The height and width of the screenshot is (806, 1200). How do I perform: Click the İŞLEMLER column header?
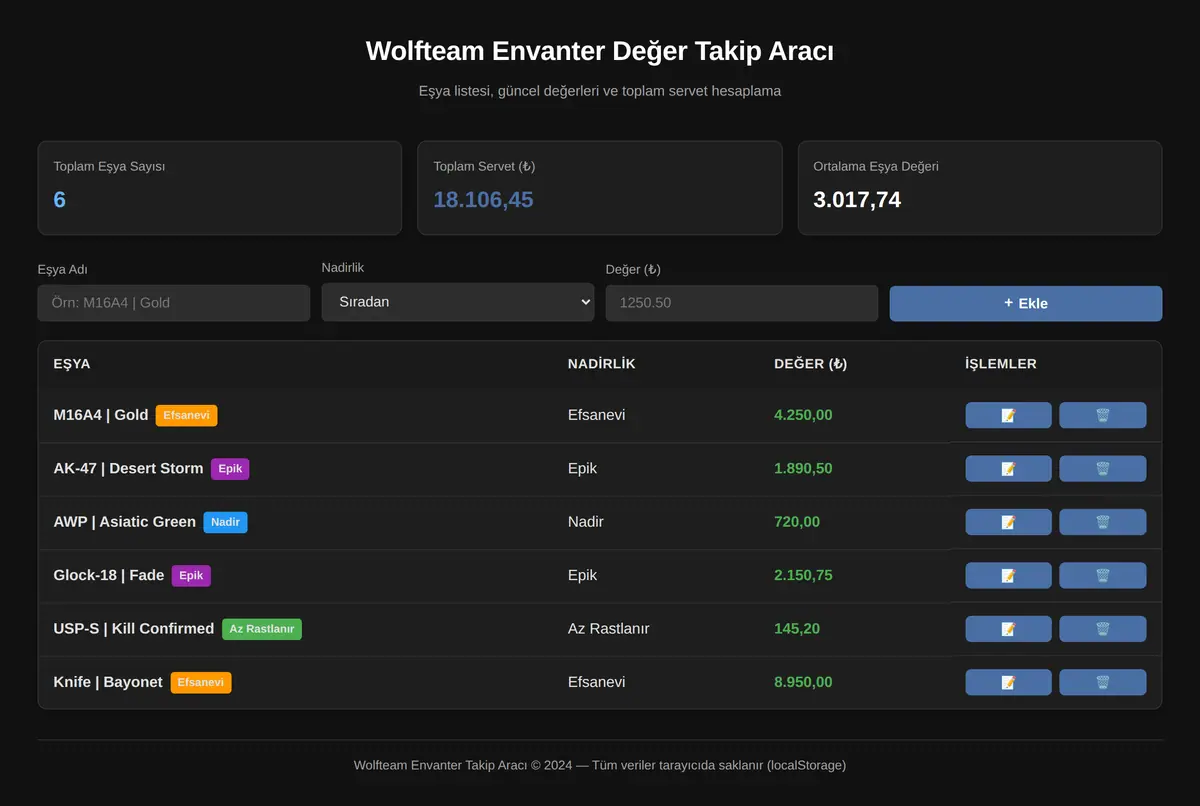tap(1001, 364)
